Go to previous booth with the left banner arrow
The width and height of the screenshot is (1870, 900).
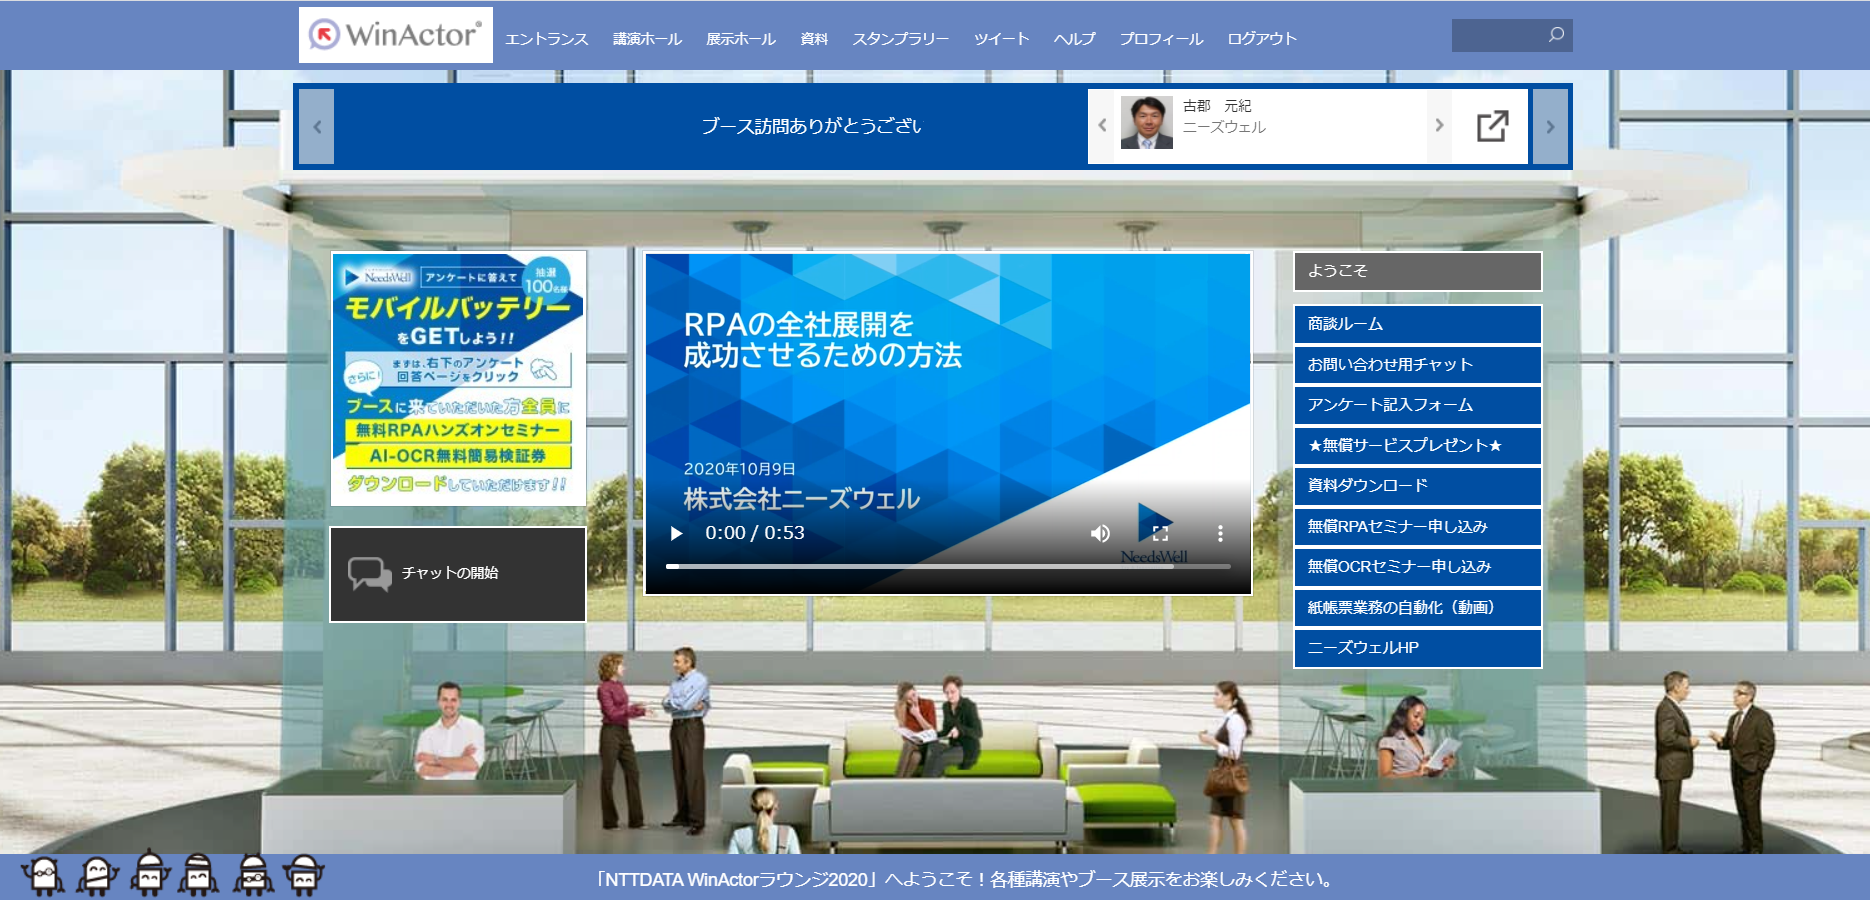coord(316,126)
